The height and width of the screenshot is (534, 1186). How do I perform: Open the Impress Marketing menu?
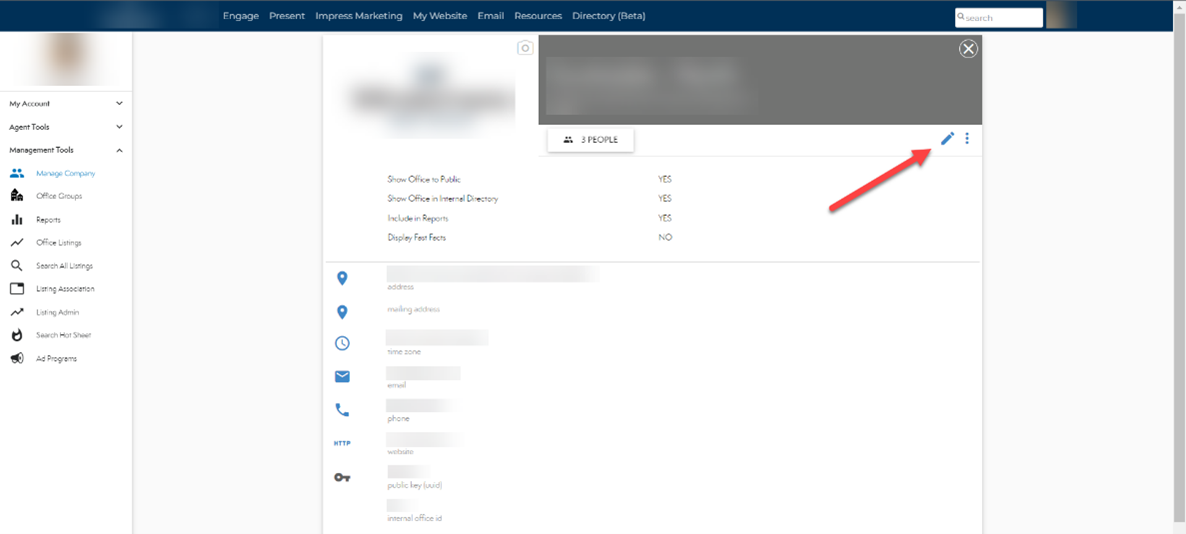[x=358, y=16]
